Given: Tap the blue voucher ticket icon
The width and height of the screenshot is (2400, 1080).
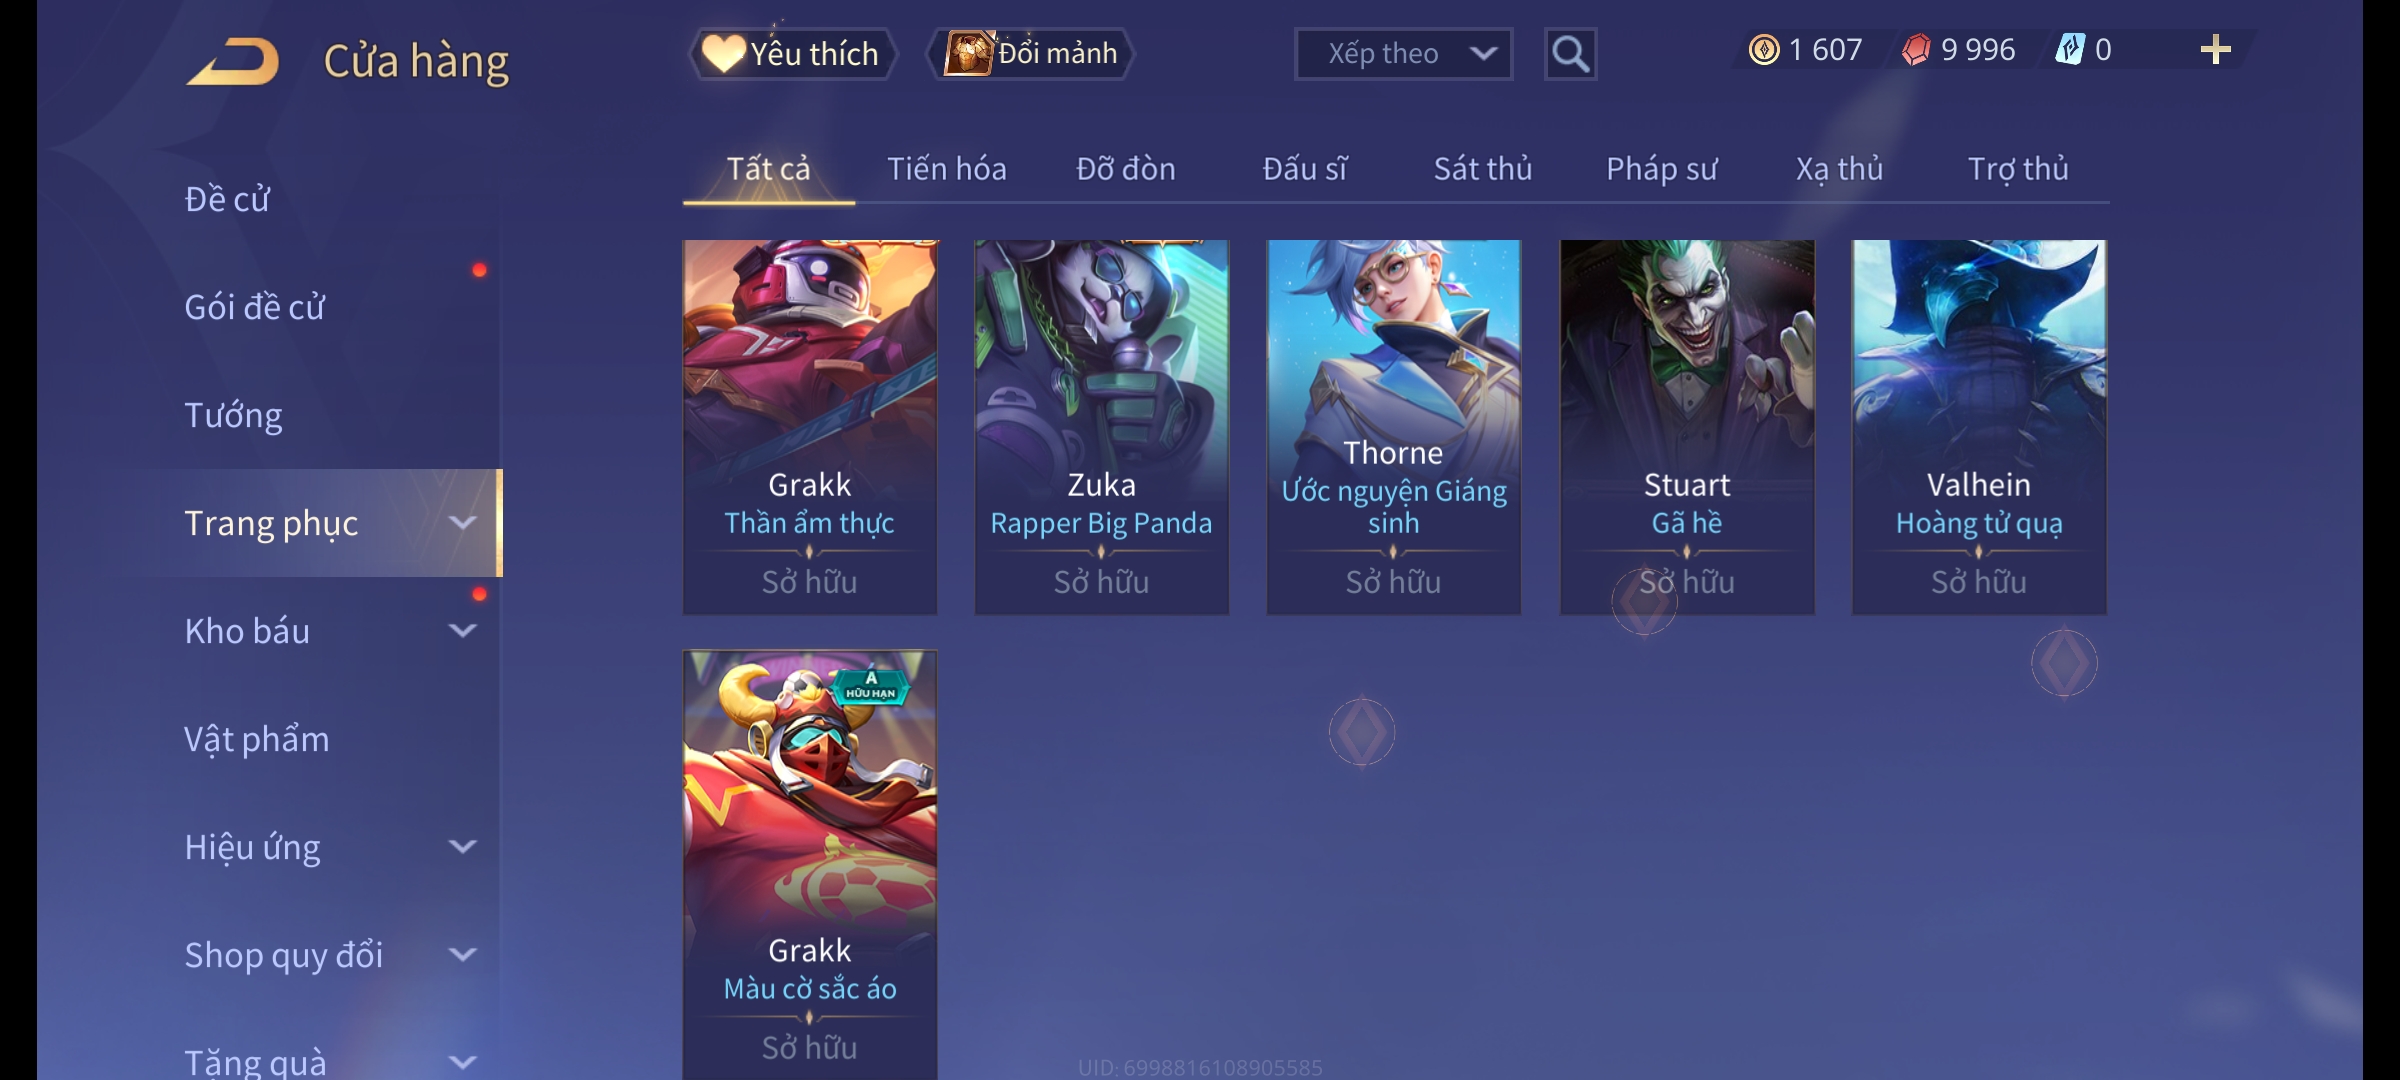Looking at the screenshot, I should pos(2069,50).
